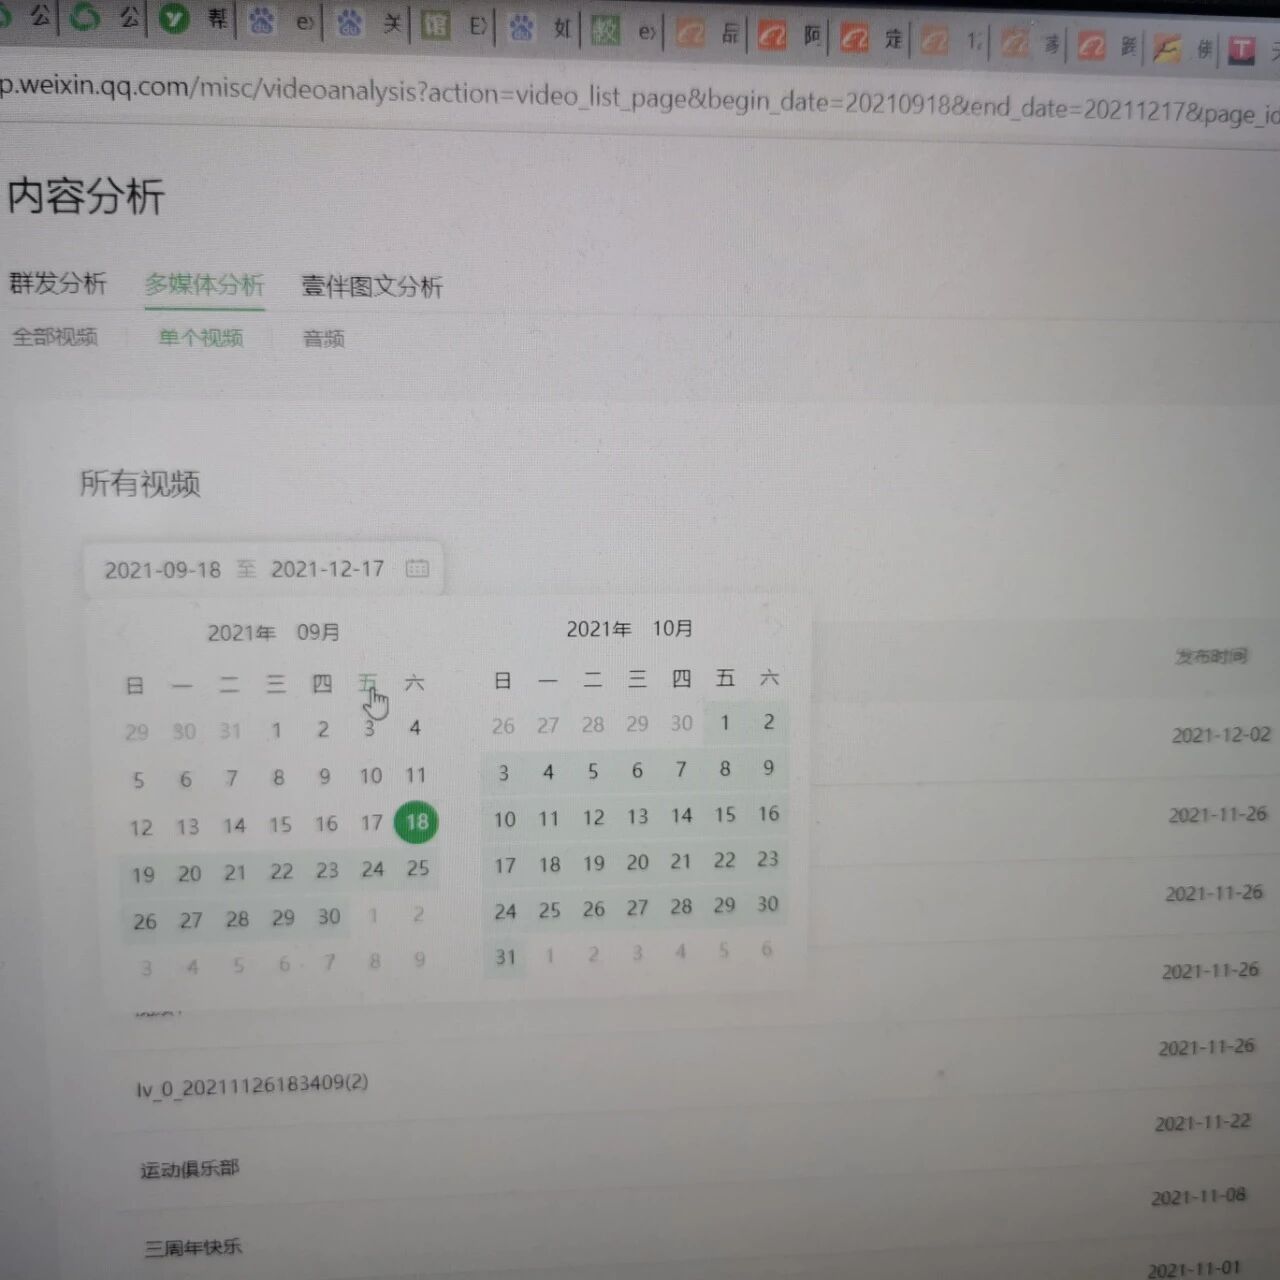Switch to the 群发分析 tab
The width and height of the screenshot is (1280, 1280).
57,283
